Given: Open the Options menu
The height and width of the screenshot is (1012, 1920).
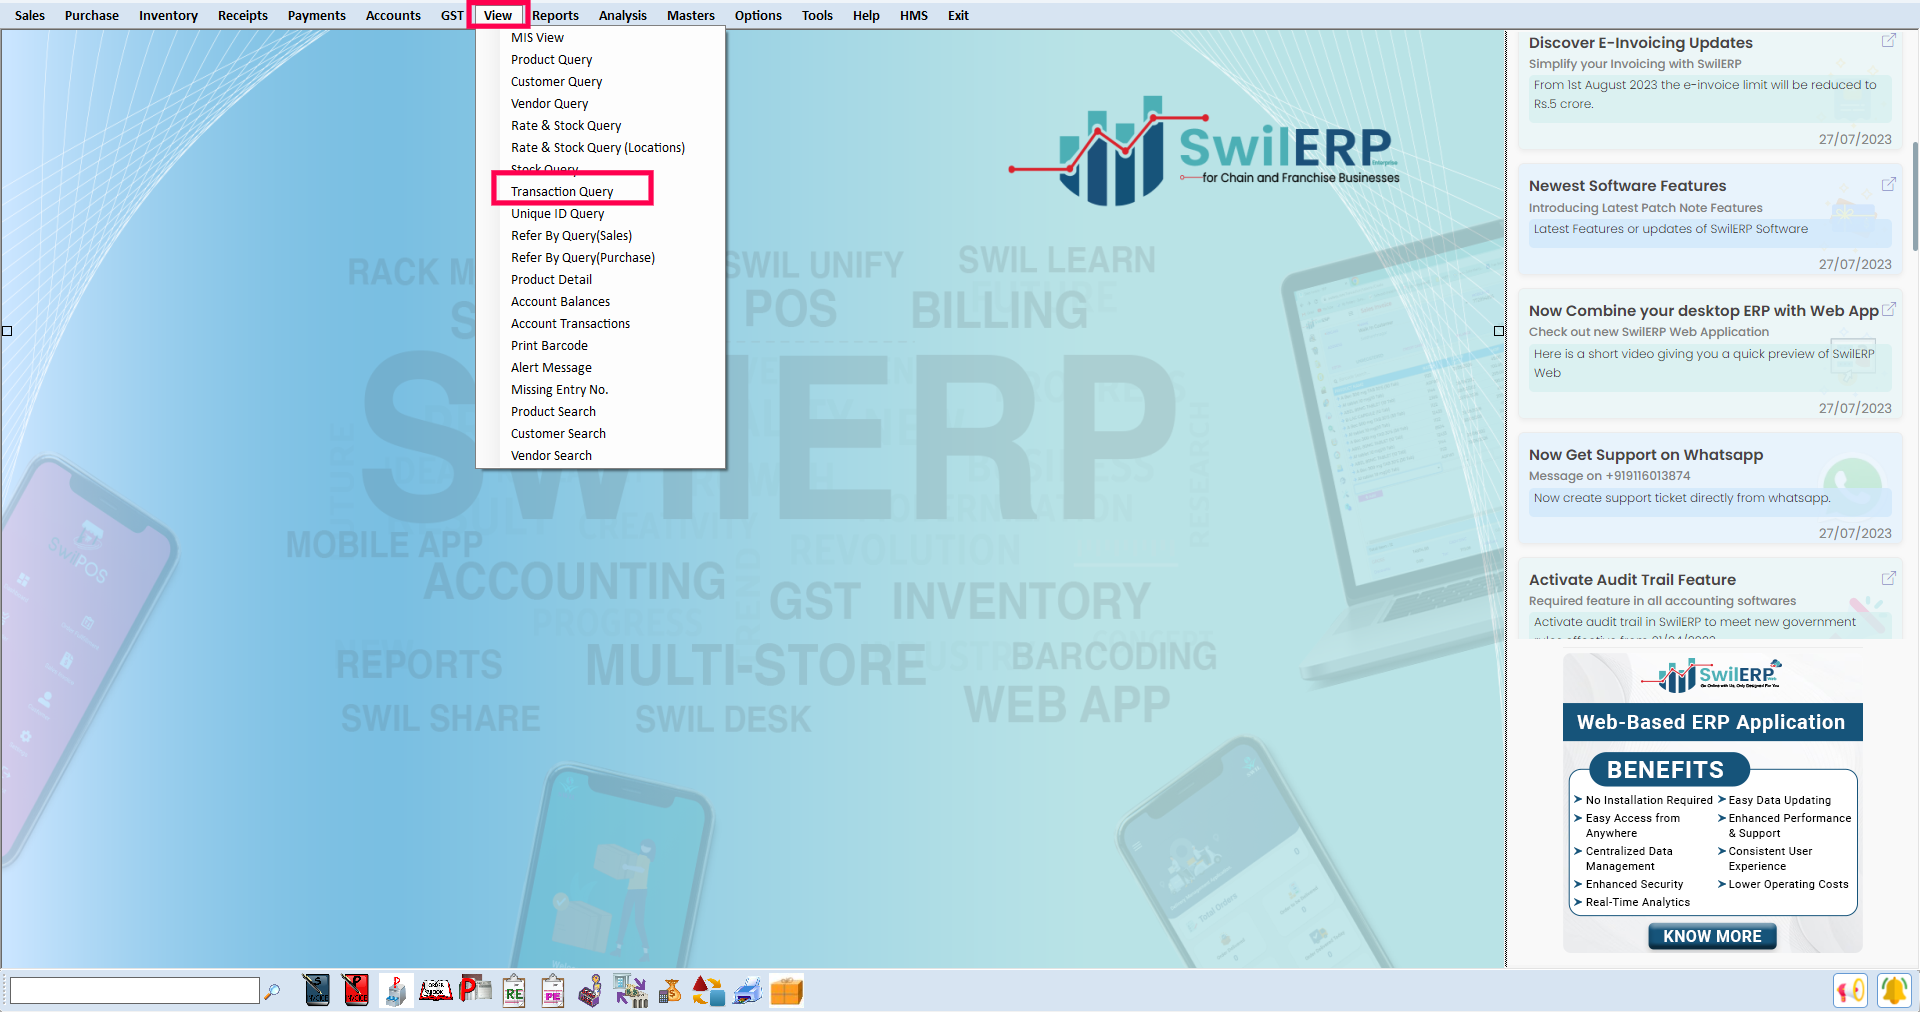Looking at the screenshot, I should pyautogui.click(x=758, y=15).
